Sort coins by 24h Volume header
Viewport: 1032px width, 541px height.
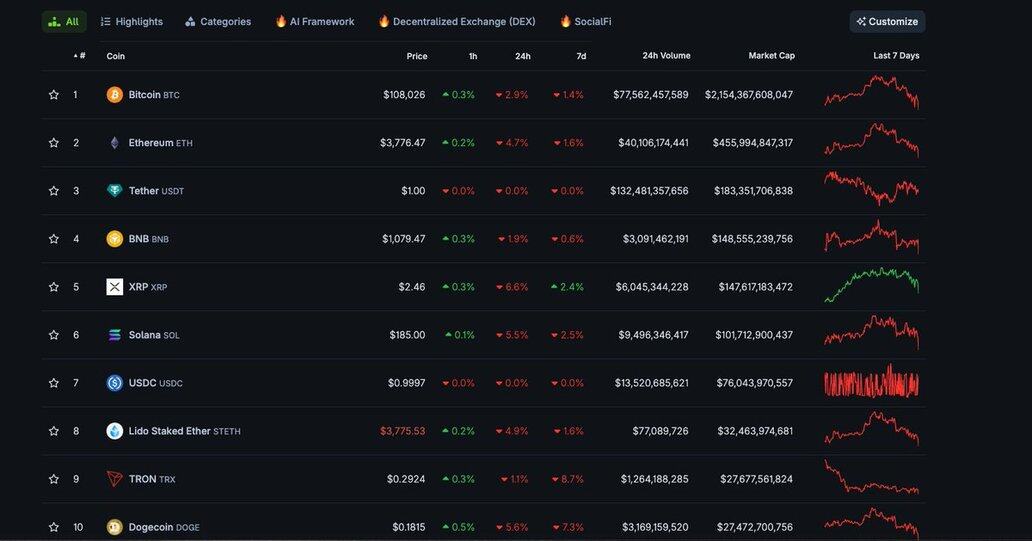666,56
